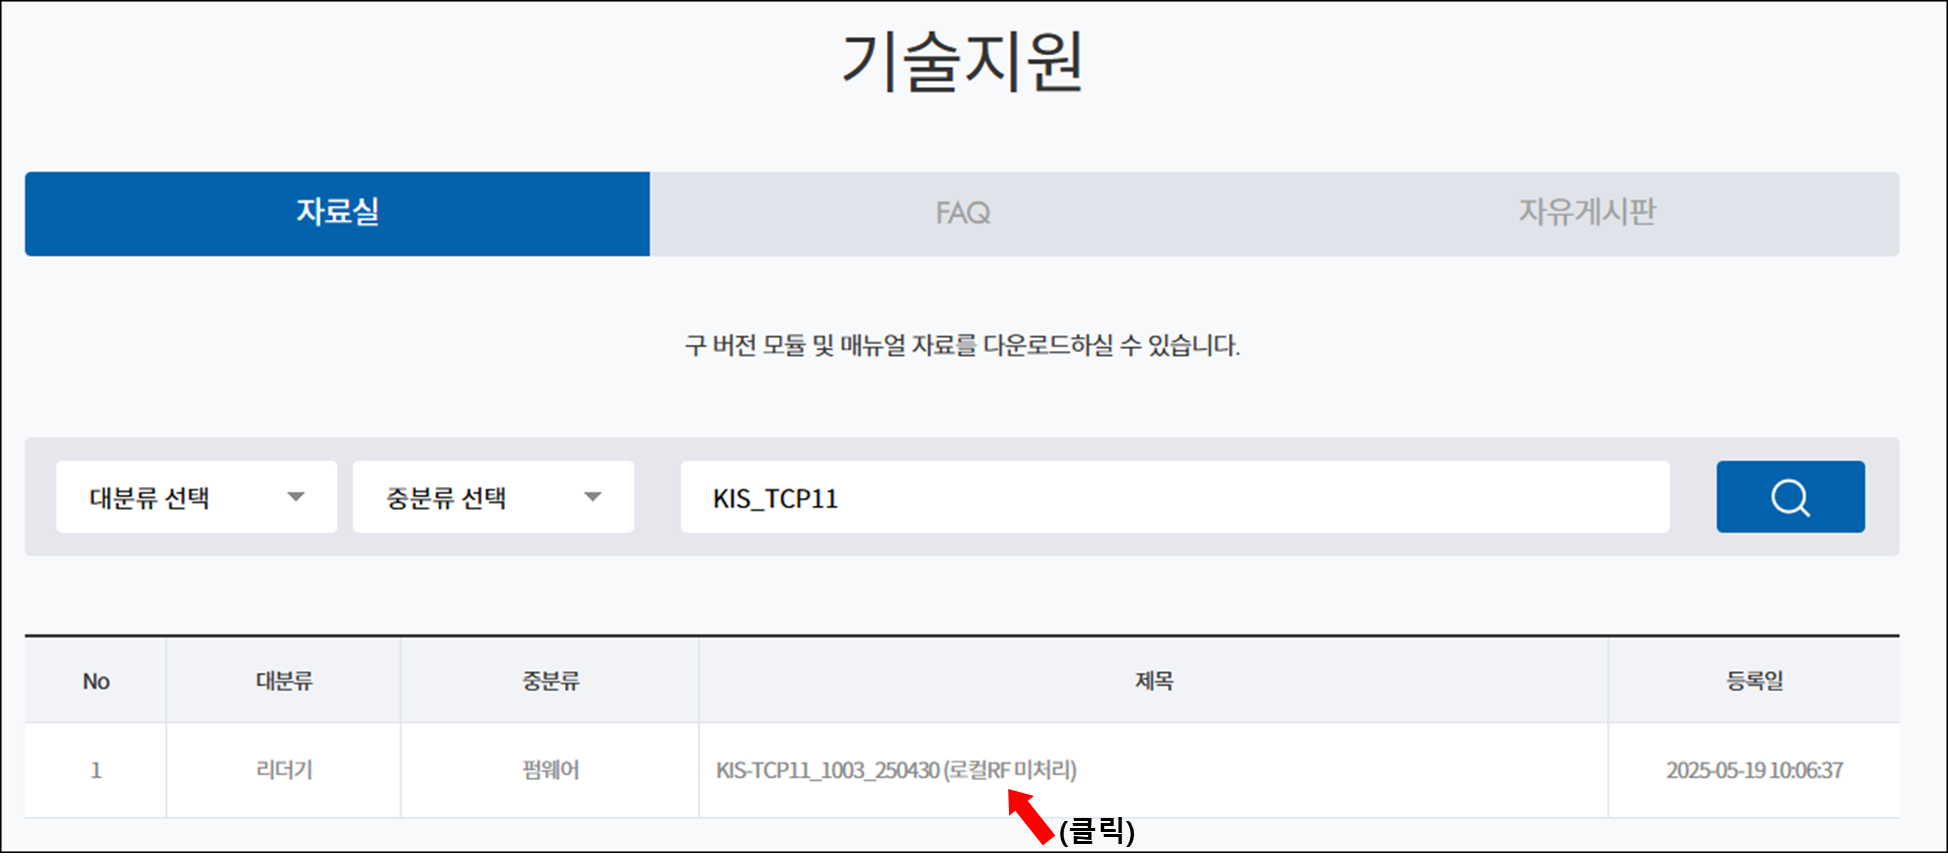Image resolution: width=1948 pixels, height=866 pixels.
Task: Select the 중분류 column header
Action: (550, 681)
